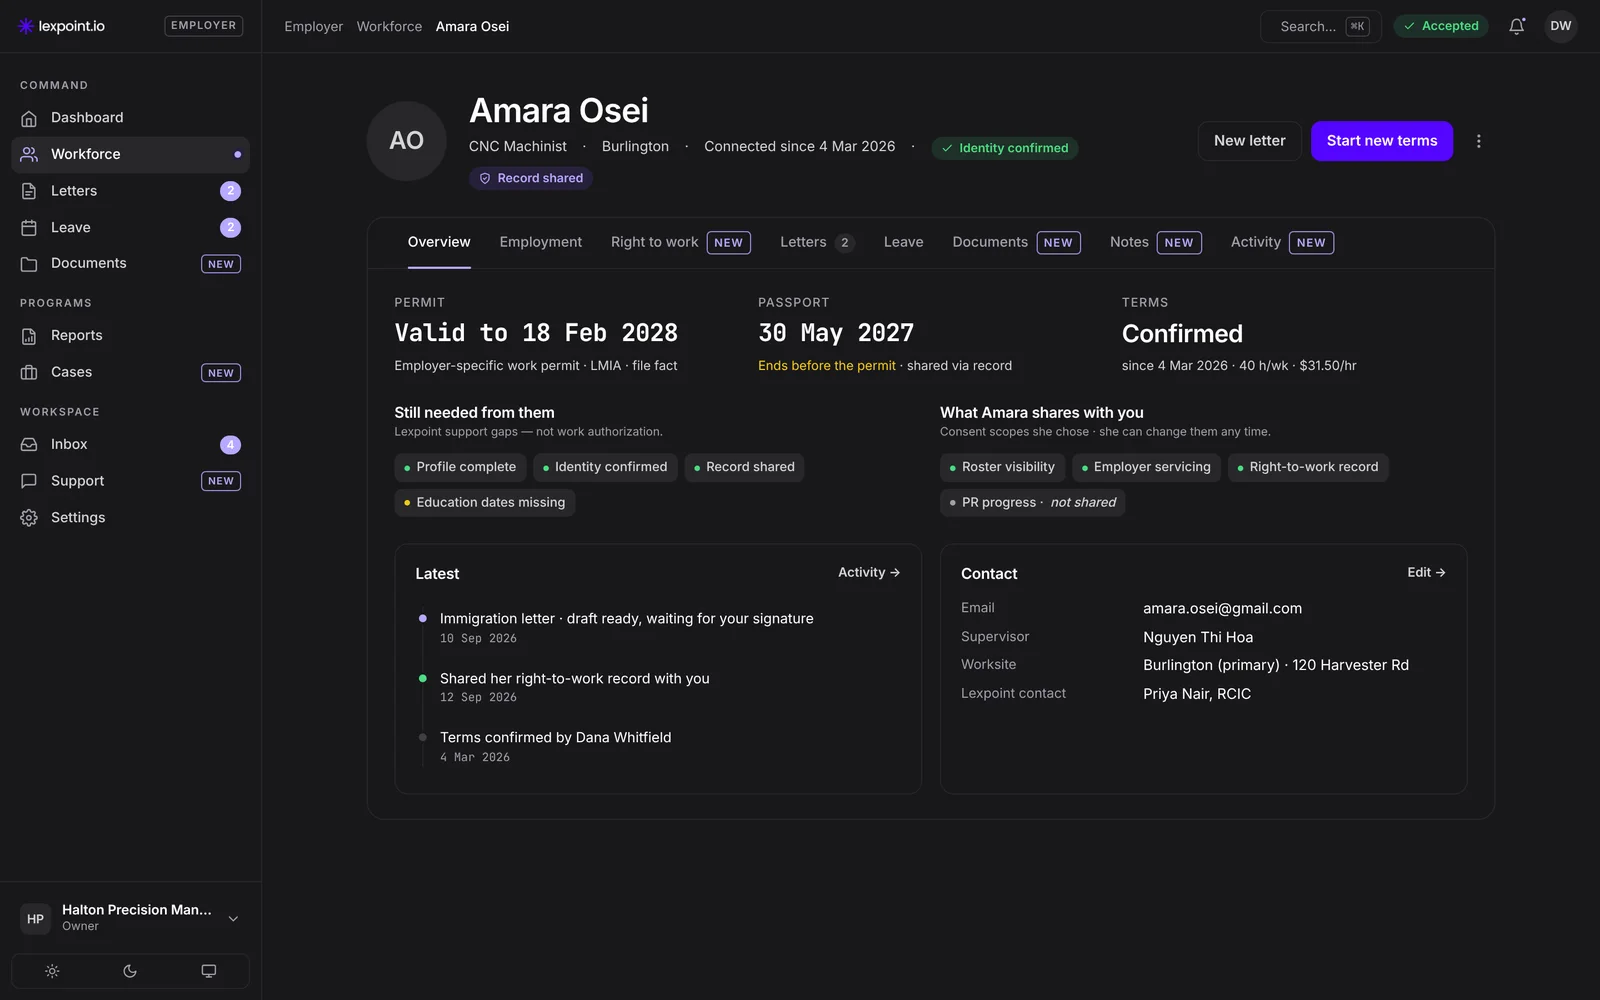Click the Accepted status badge

click(x=1441, y=26)
